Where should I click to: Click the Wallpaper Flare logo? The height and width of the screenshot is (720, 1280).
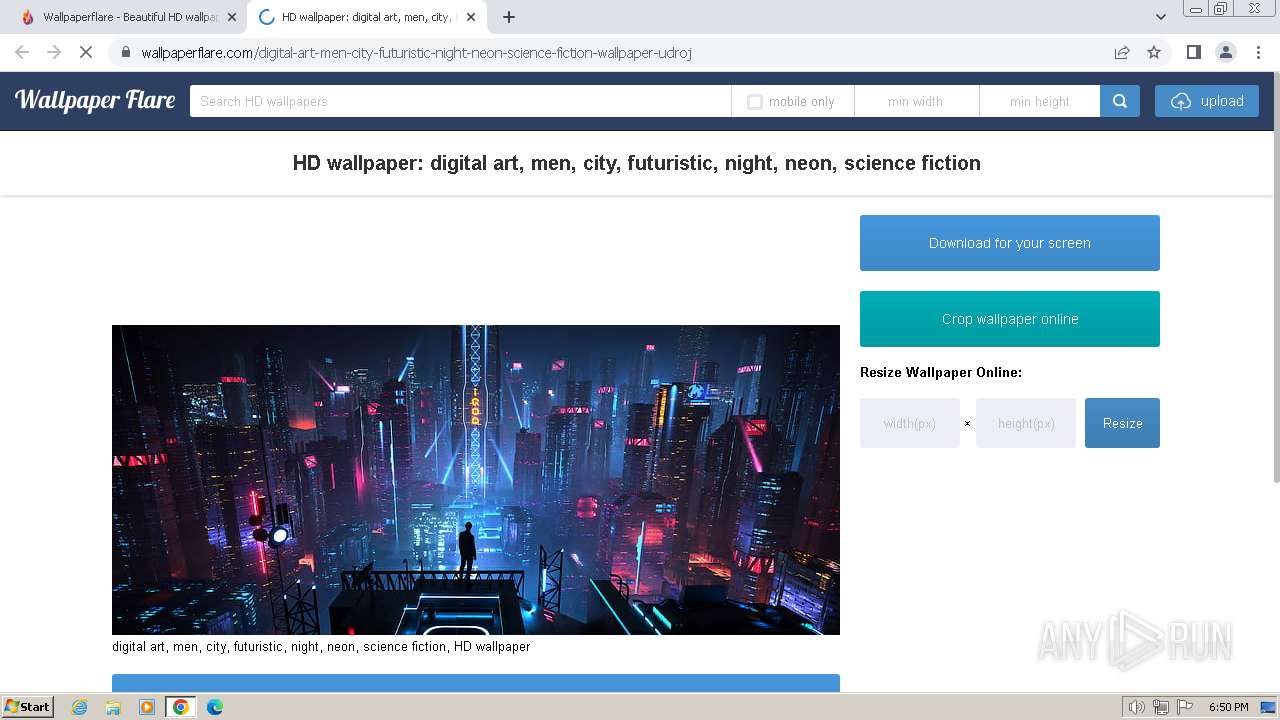pyautogui.click(x=95, y=100)
